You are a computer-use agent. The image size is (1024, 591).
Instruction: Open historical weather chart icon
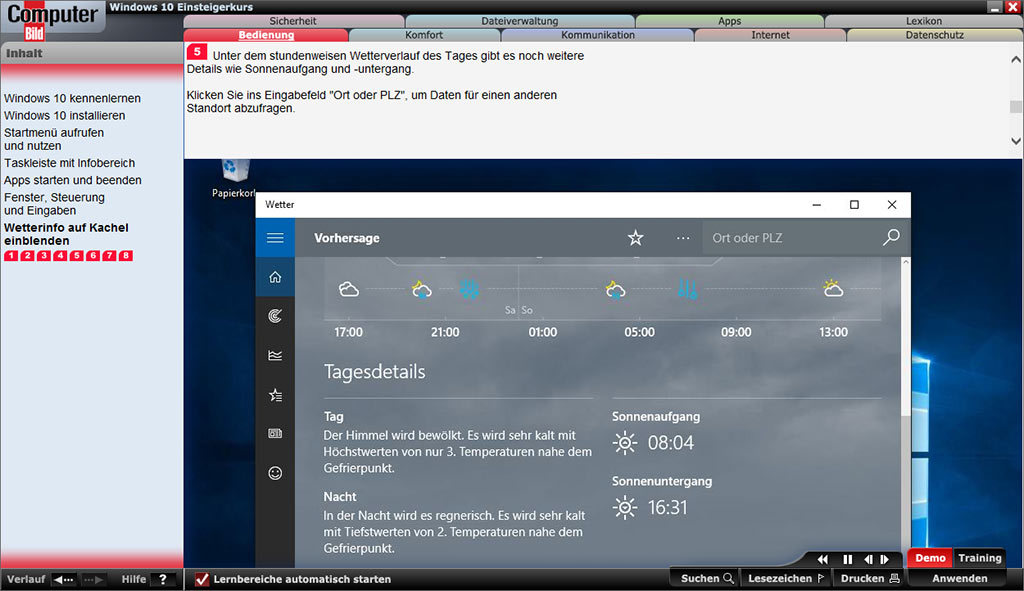tap(275, 355)
